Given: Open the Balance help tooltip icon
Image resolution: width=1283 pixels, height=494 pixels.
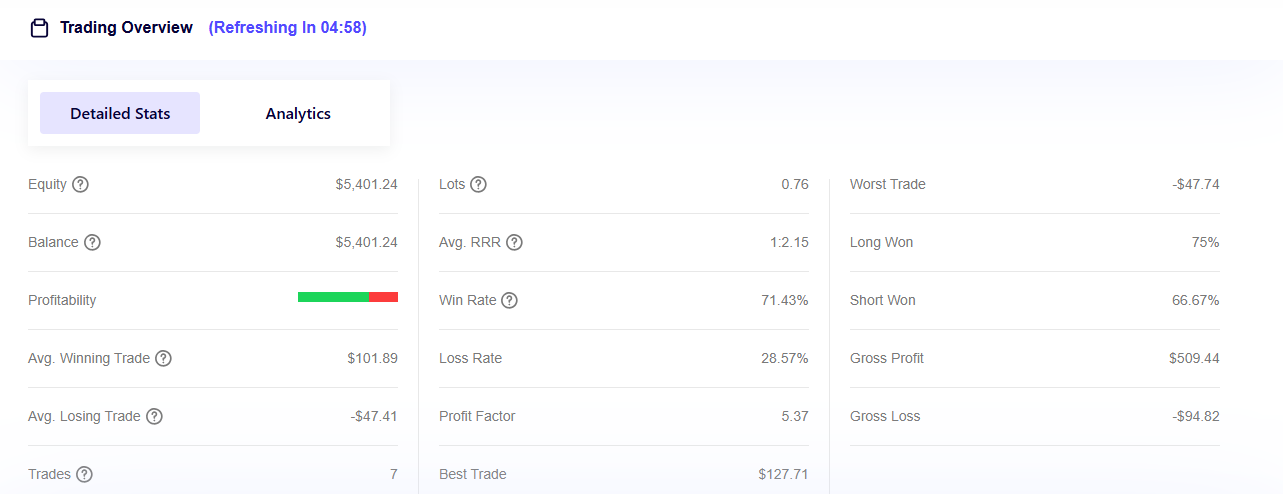Looking at the screenshot, I should pyautogui.click(x=92, y=242).
